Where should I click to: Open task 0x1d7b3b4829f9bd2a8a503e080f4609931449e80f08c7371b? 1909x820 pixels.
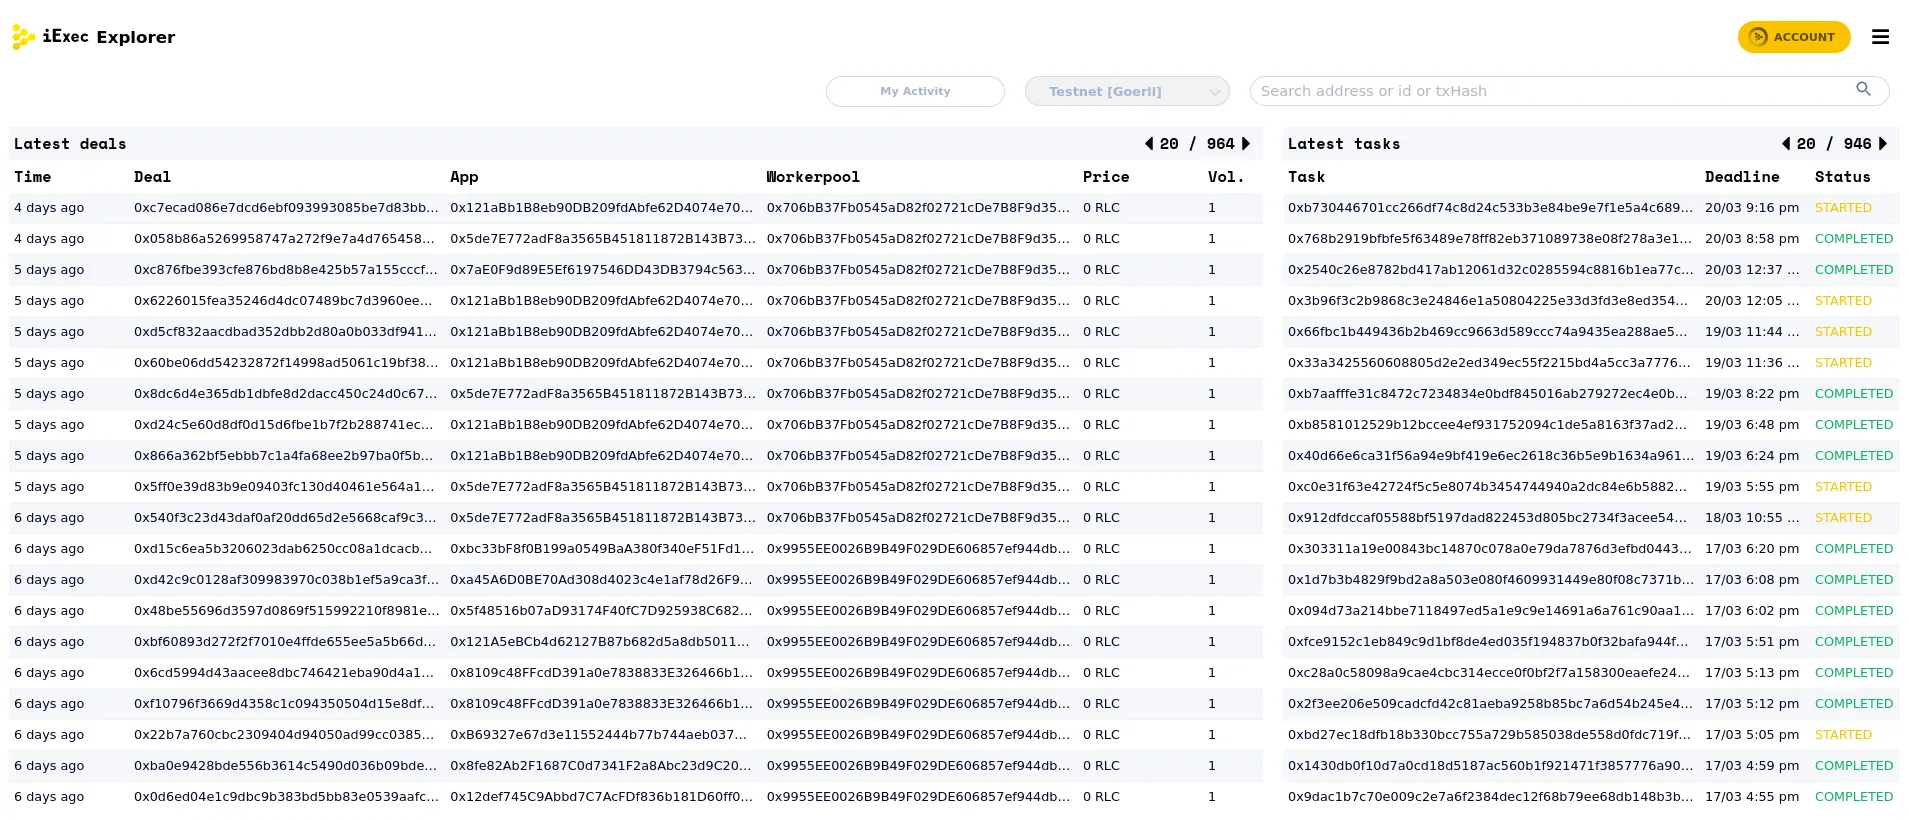point(1490,580)
